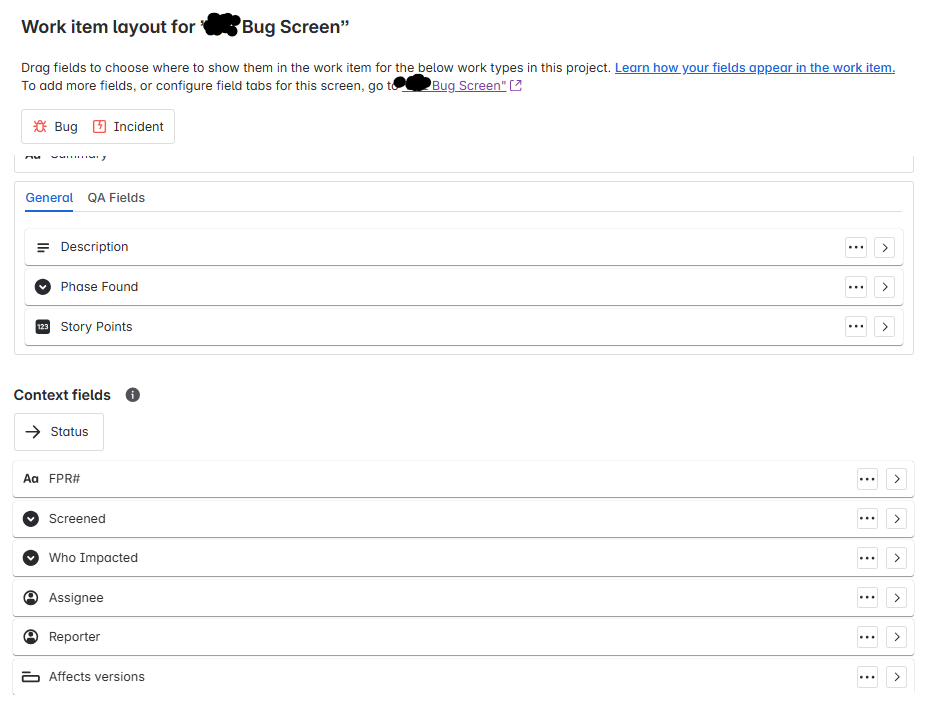This screenshot has height=710, width=930.
Task: Open more options for FPR# field
Action: pos(867,479)
